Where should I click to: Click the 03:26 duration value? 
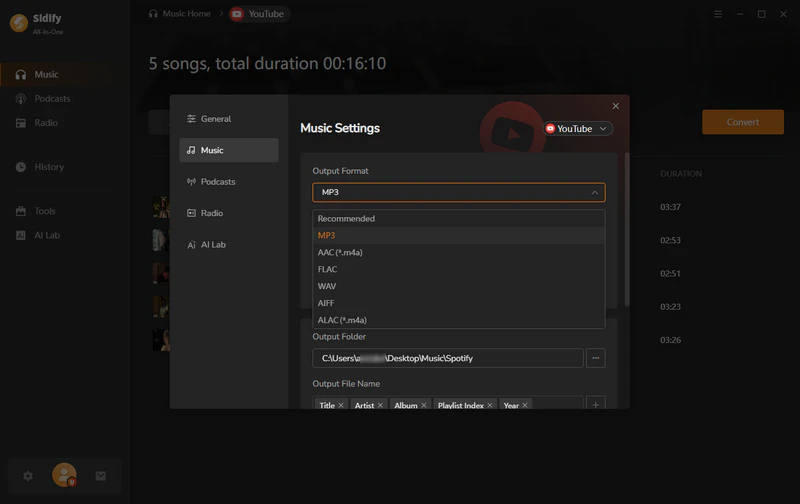coord(670,340)
